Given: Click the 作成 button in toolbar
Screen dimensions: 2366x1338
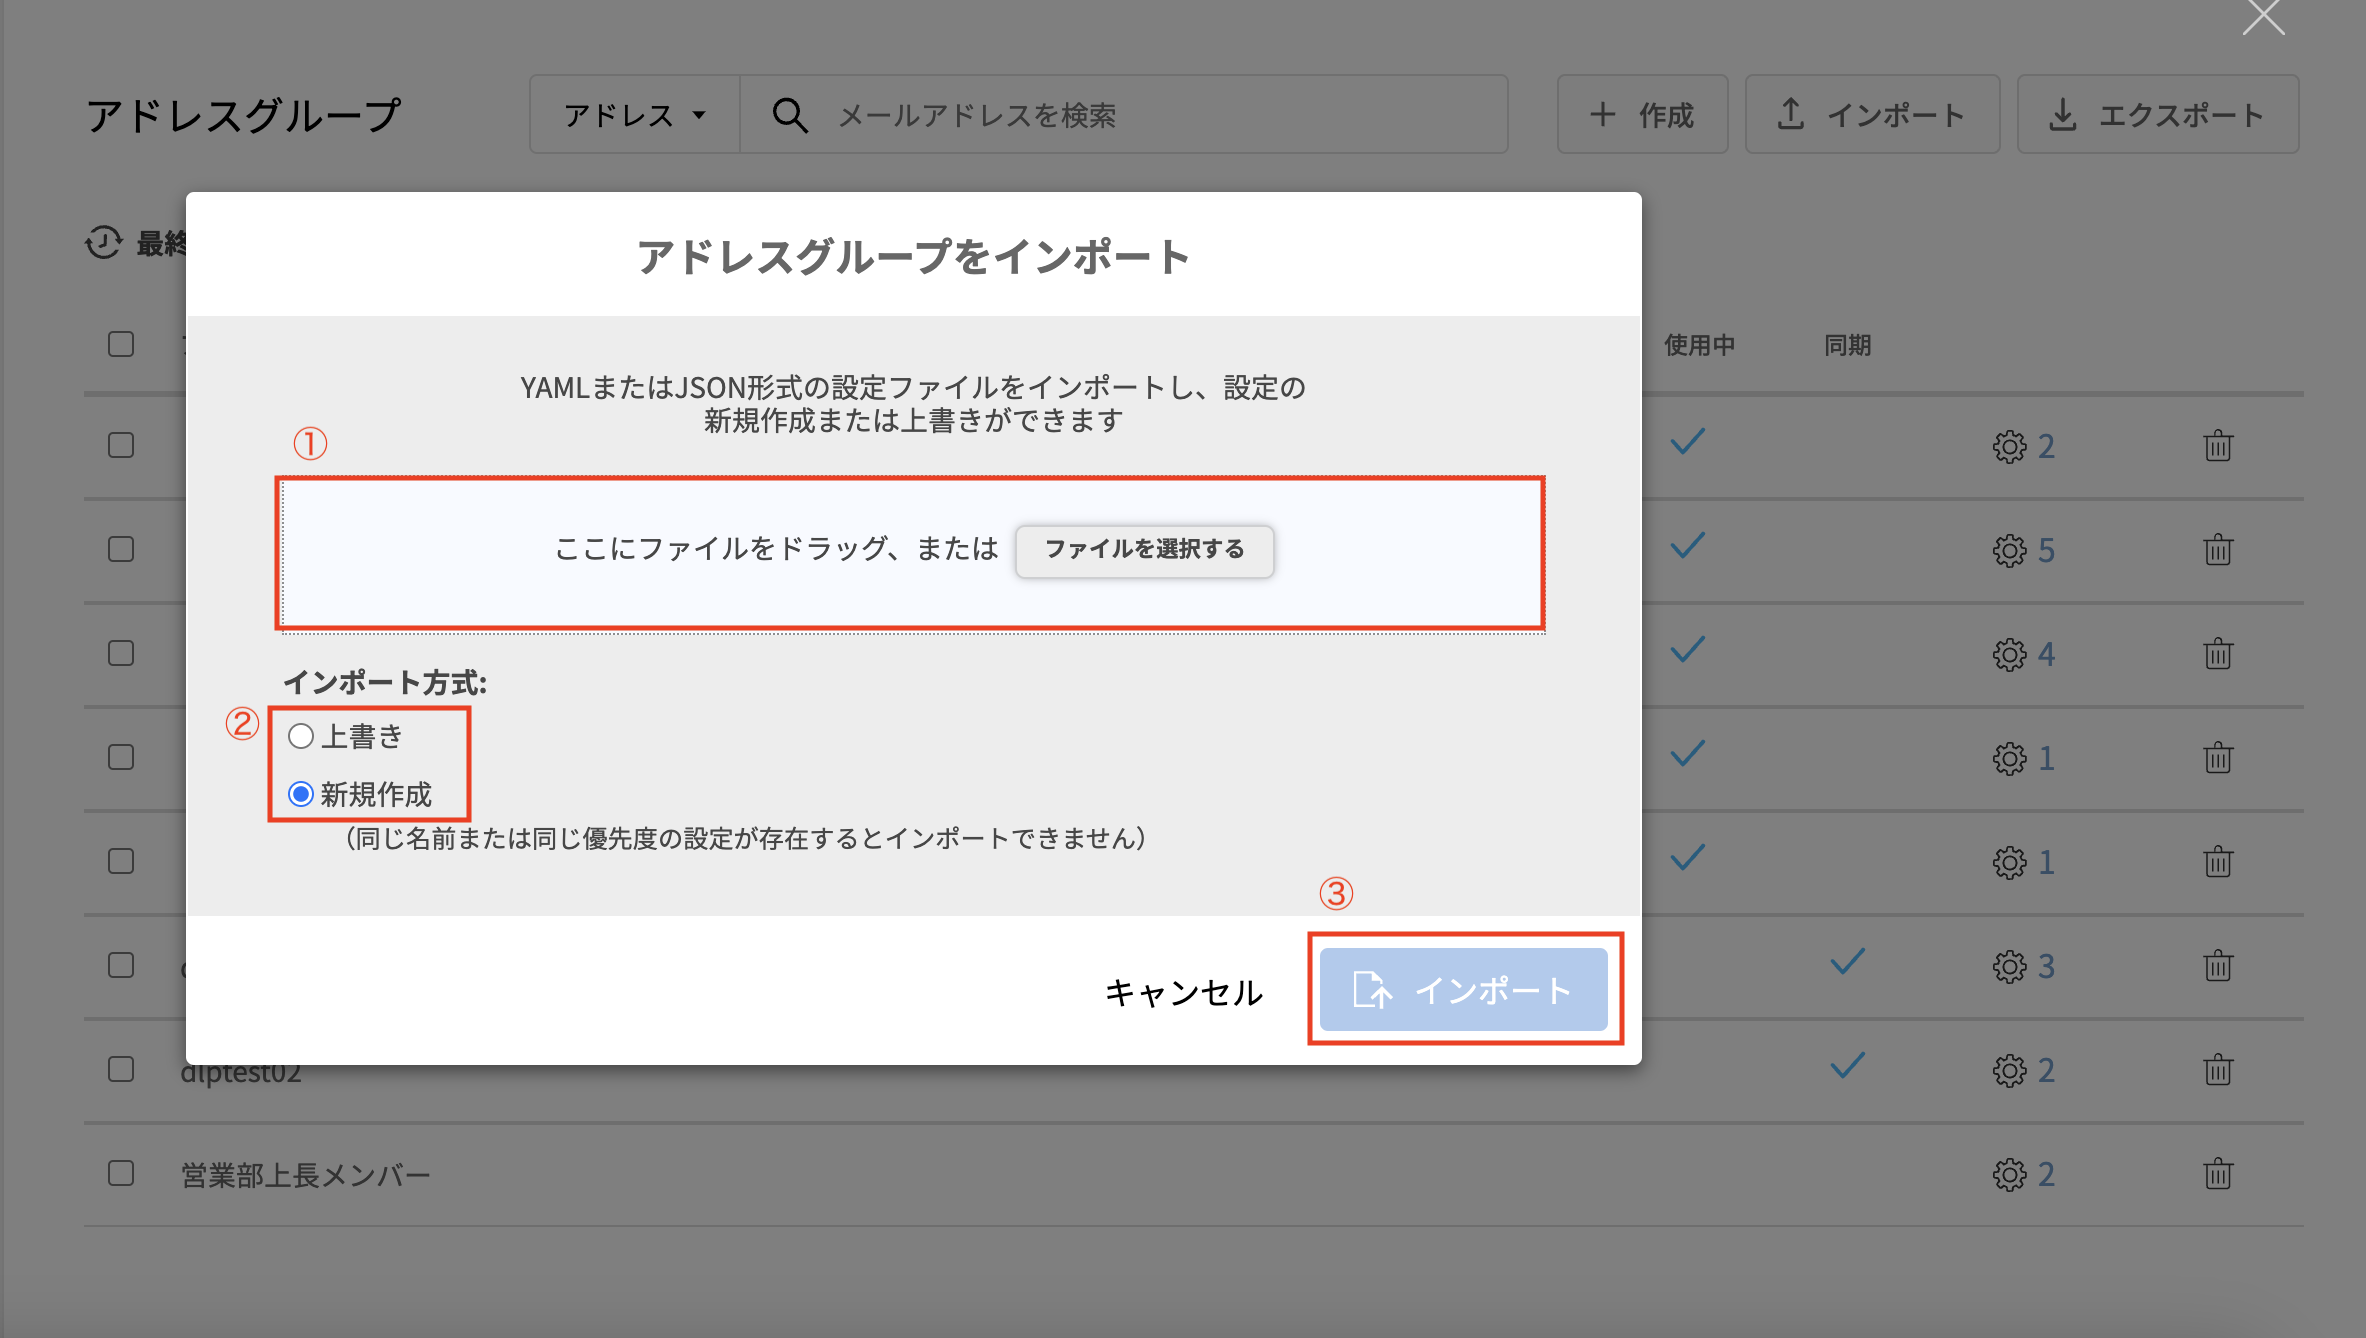Looking at the screenshot, I should point(1642,115).
